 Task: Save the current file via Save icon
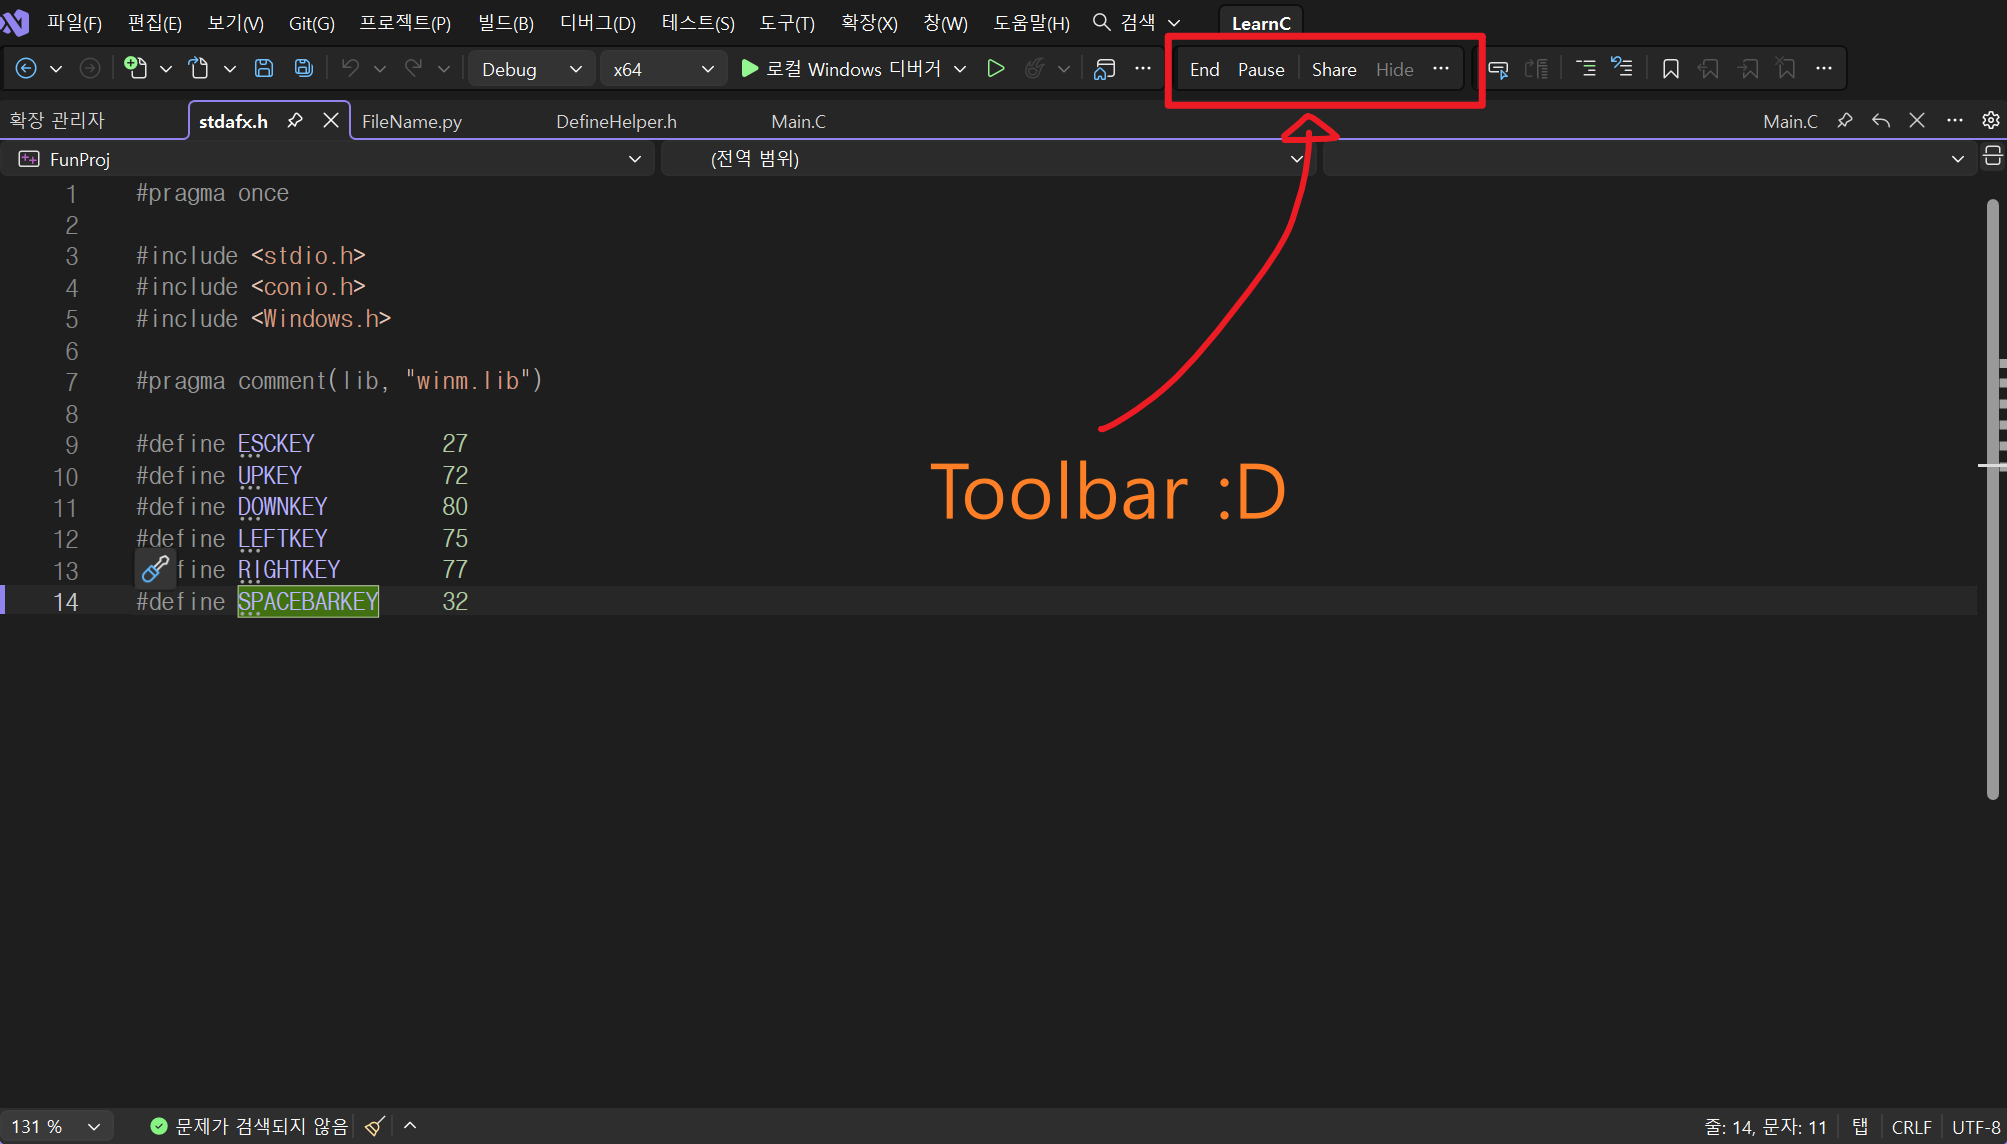point(264,68)
